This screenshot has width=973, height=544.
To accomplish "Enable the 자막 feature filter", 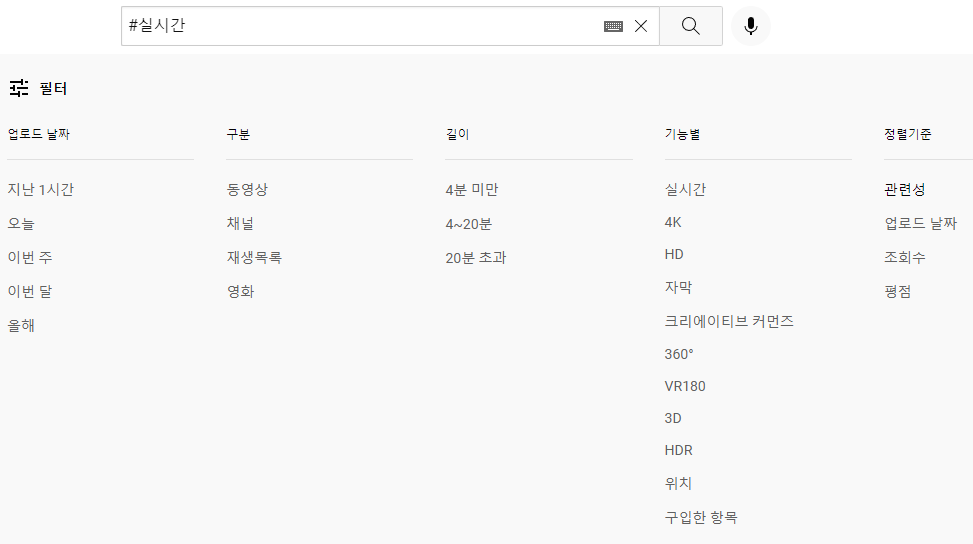I will click(x=678, y=287).
